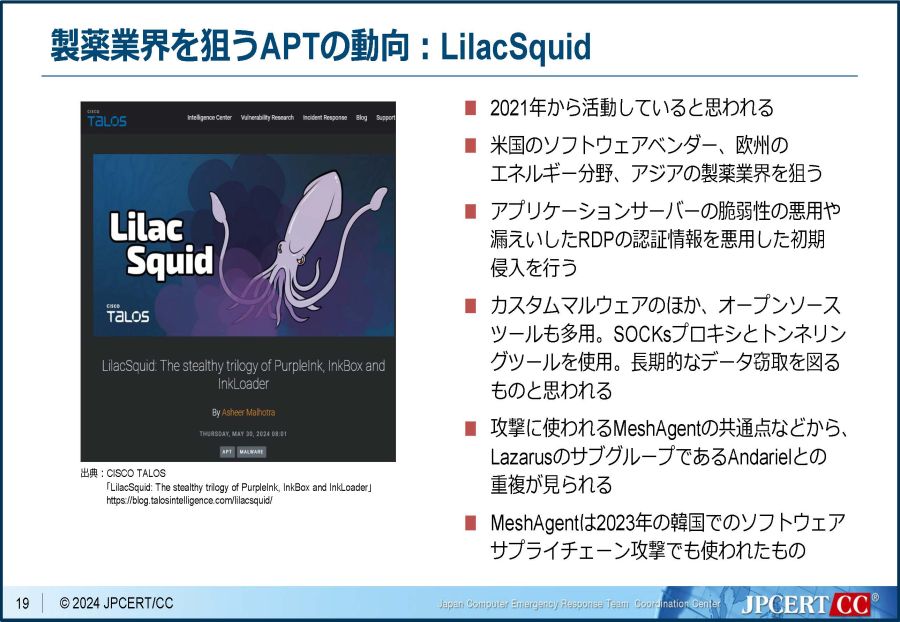900x622 pixels.
Task: Select the bullet starting '攻撃に使われるMeshAgent'
Action: pyautogui.click(x=669, y=457)
